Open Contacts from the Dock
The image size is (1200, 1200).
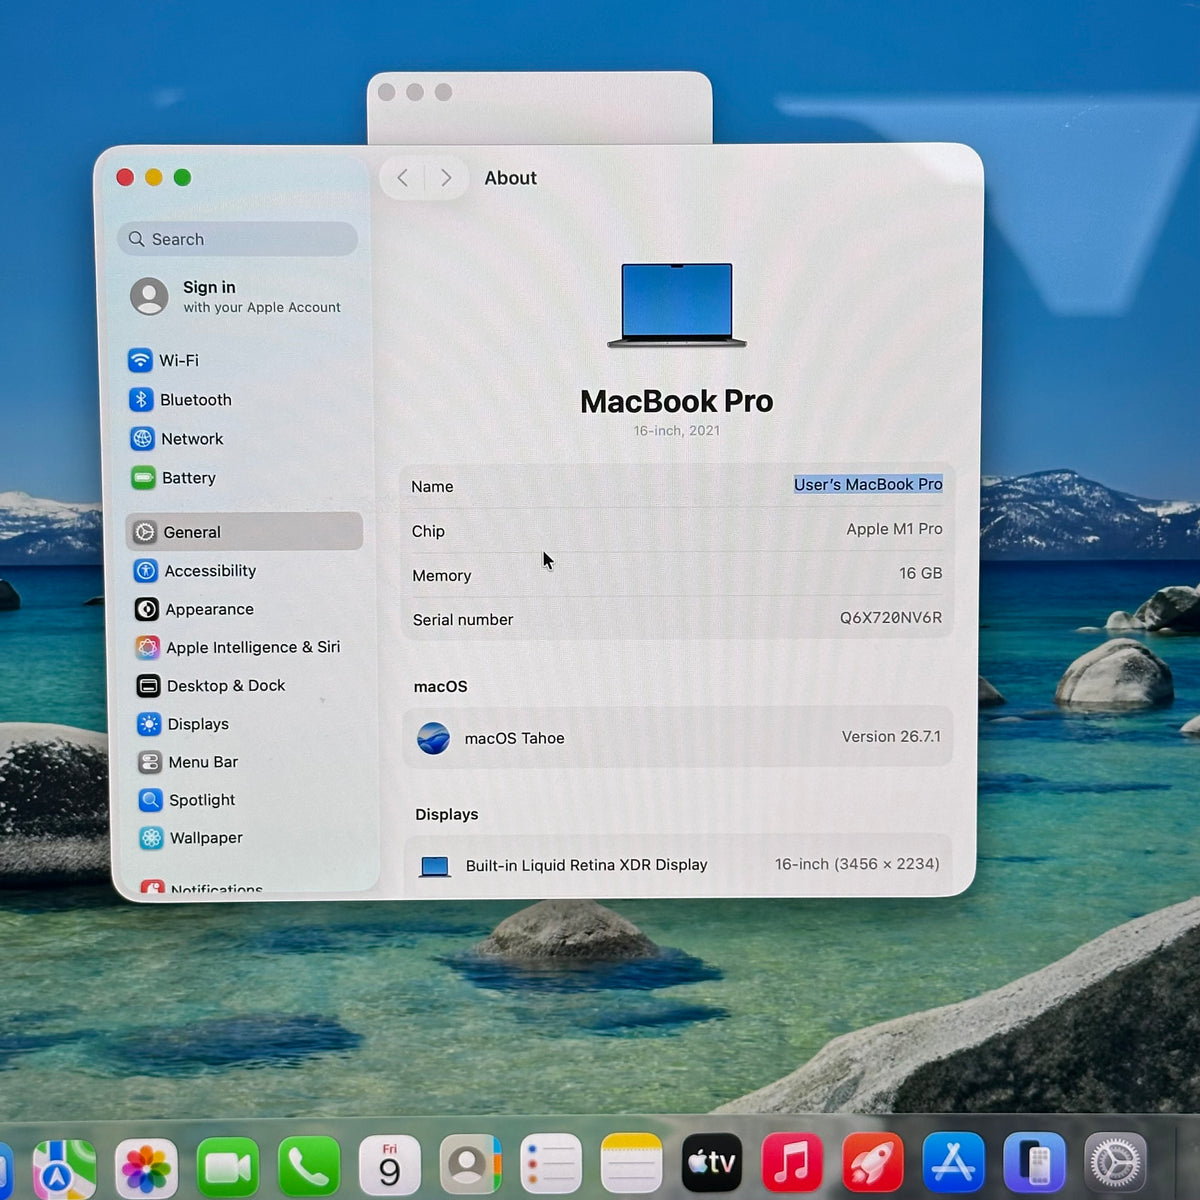470,1165
